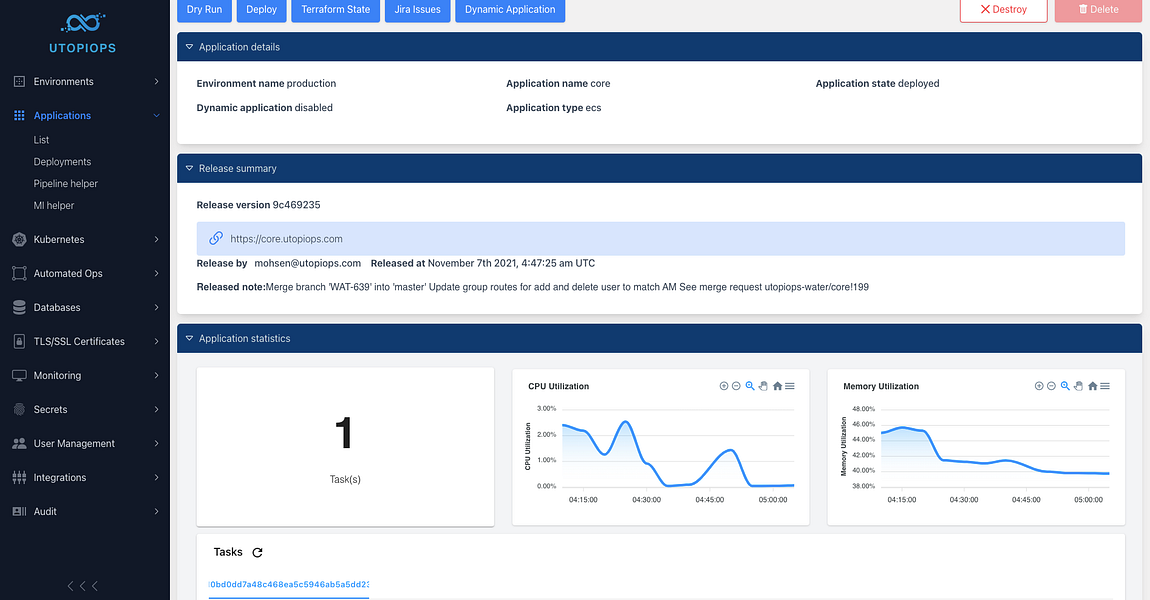Click the red Destroy button
The image size is (1150, 600).
(1003, 10)
